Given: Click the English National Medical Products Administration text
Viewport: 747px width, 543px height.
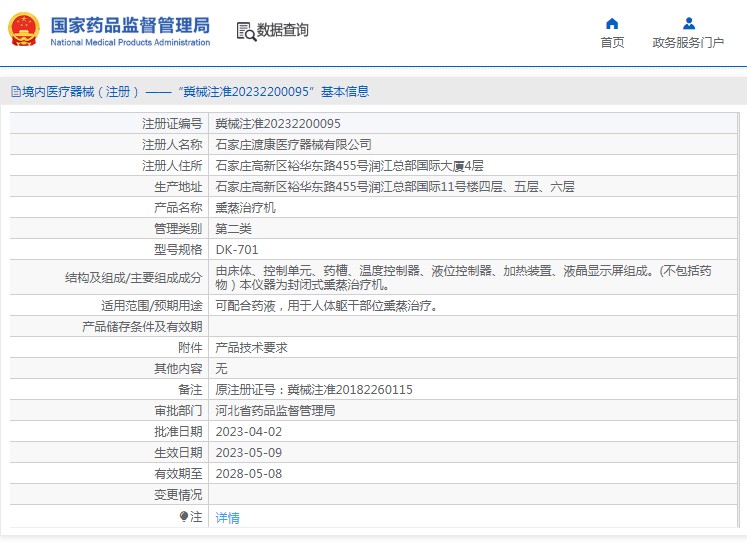Looking at the screenshot, I should (x=130, y=43).
